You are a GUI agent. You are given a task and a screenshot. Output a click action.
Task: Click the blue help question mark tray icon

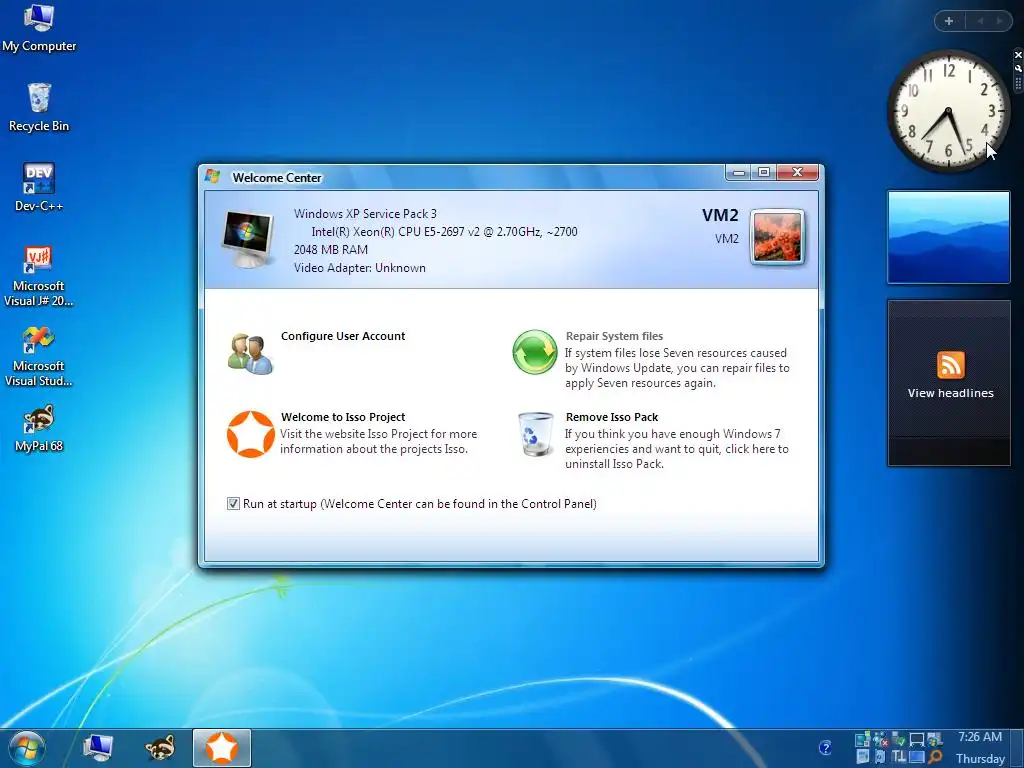825,747
